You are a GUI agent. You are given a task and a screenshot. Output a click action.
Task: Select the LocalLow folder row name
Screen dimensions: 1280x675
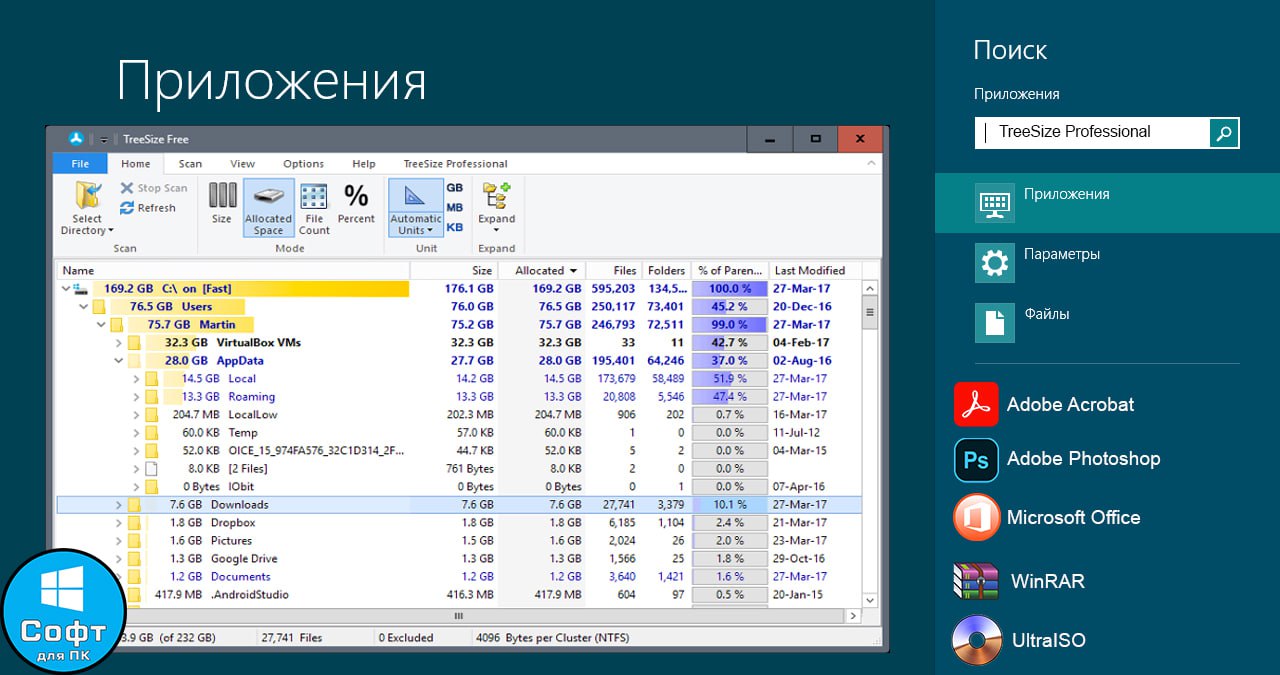(253, 415)
